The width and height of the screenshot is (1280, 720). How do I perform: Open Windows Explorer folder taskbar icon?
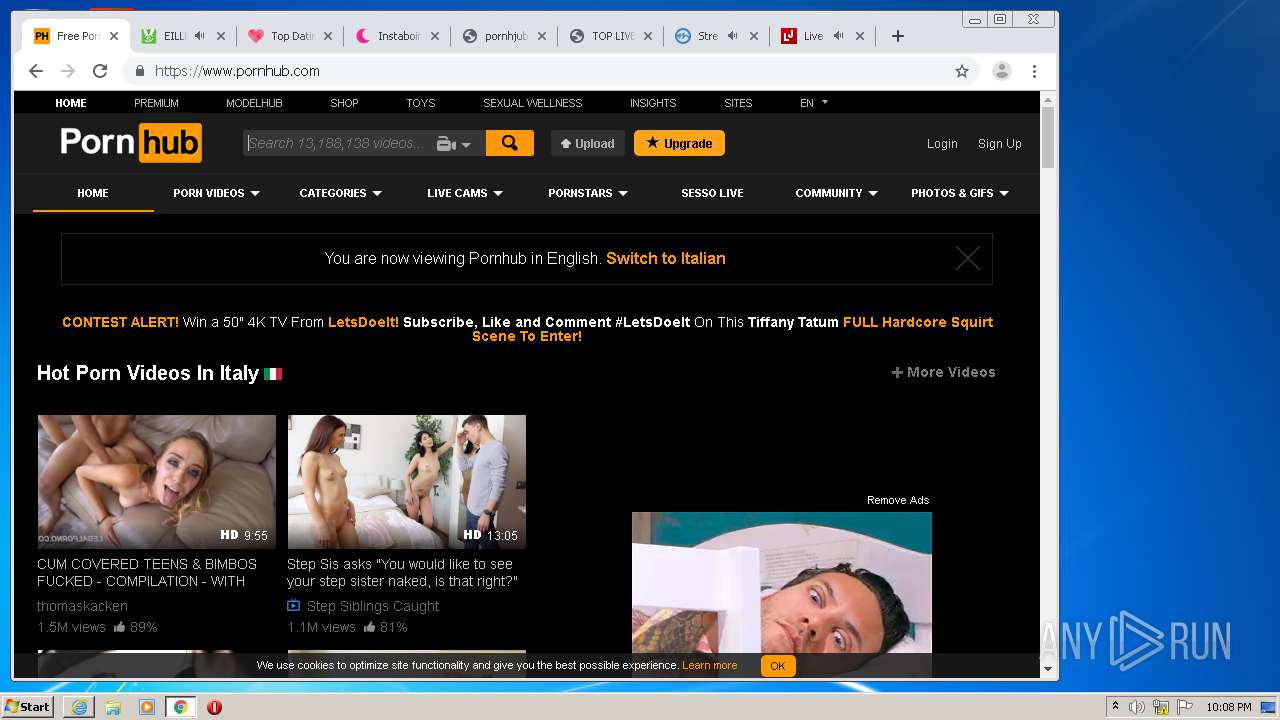coord(113,707)
